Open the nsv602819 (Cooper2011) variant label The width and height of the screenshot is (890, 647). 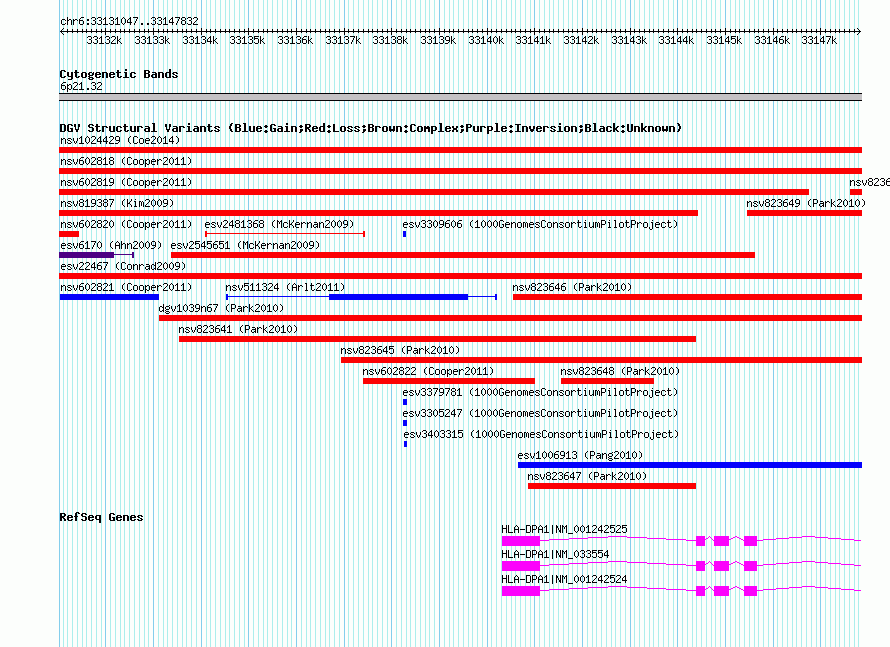pyautogui.click(x=126, y=182)
